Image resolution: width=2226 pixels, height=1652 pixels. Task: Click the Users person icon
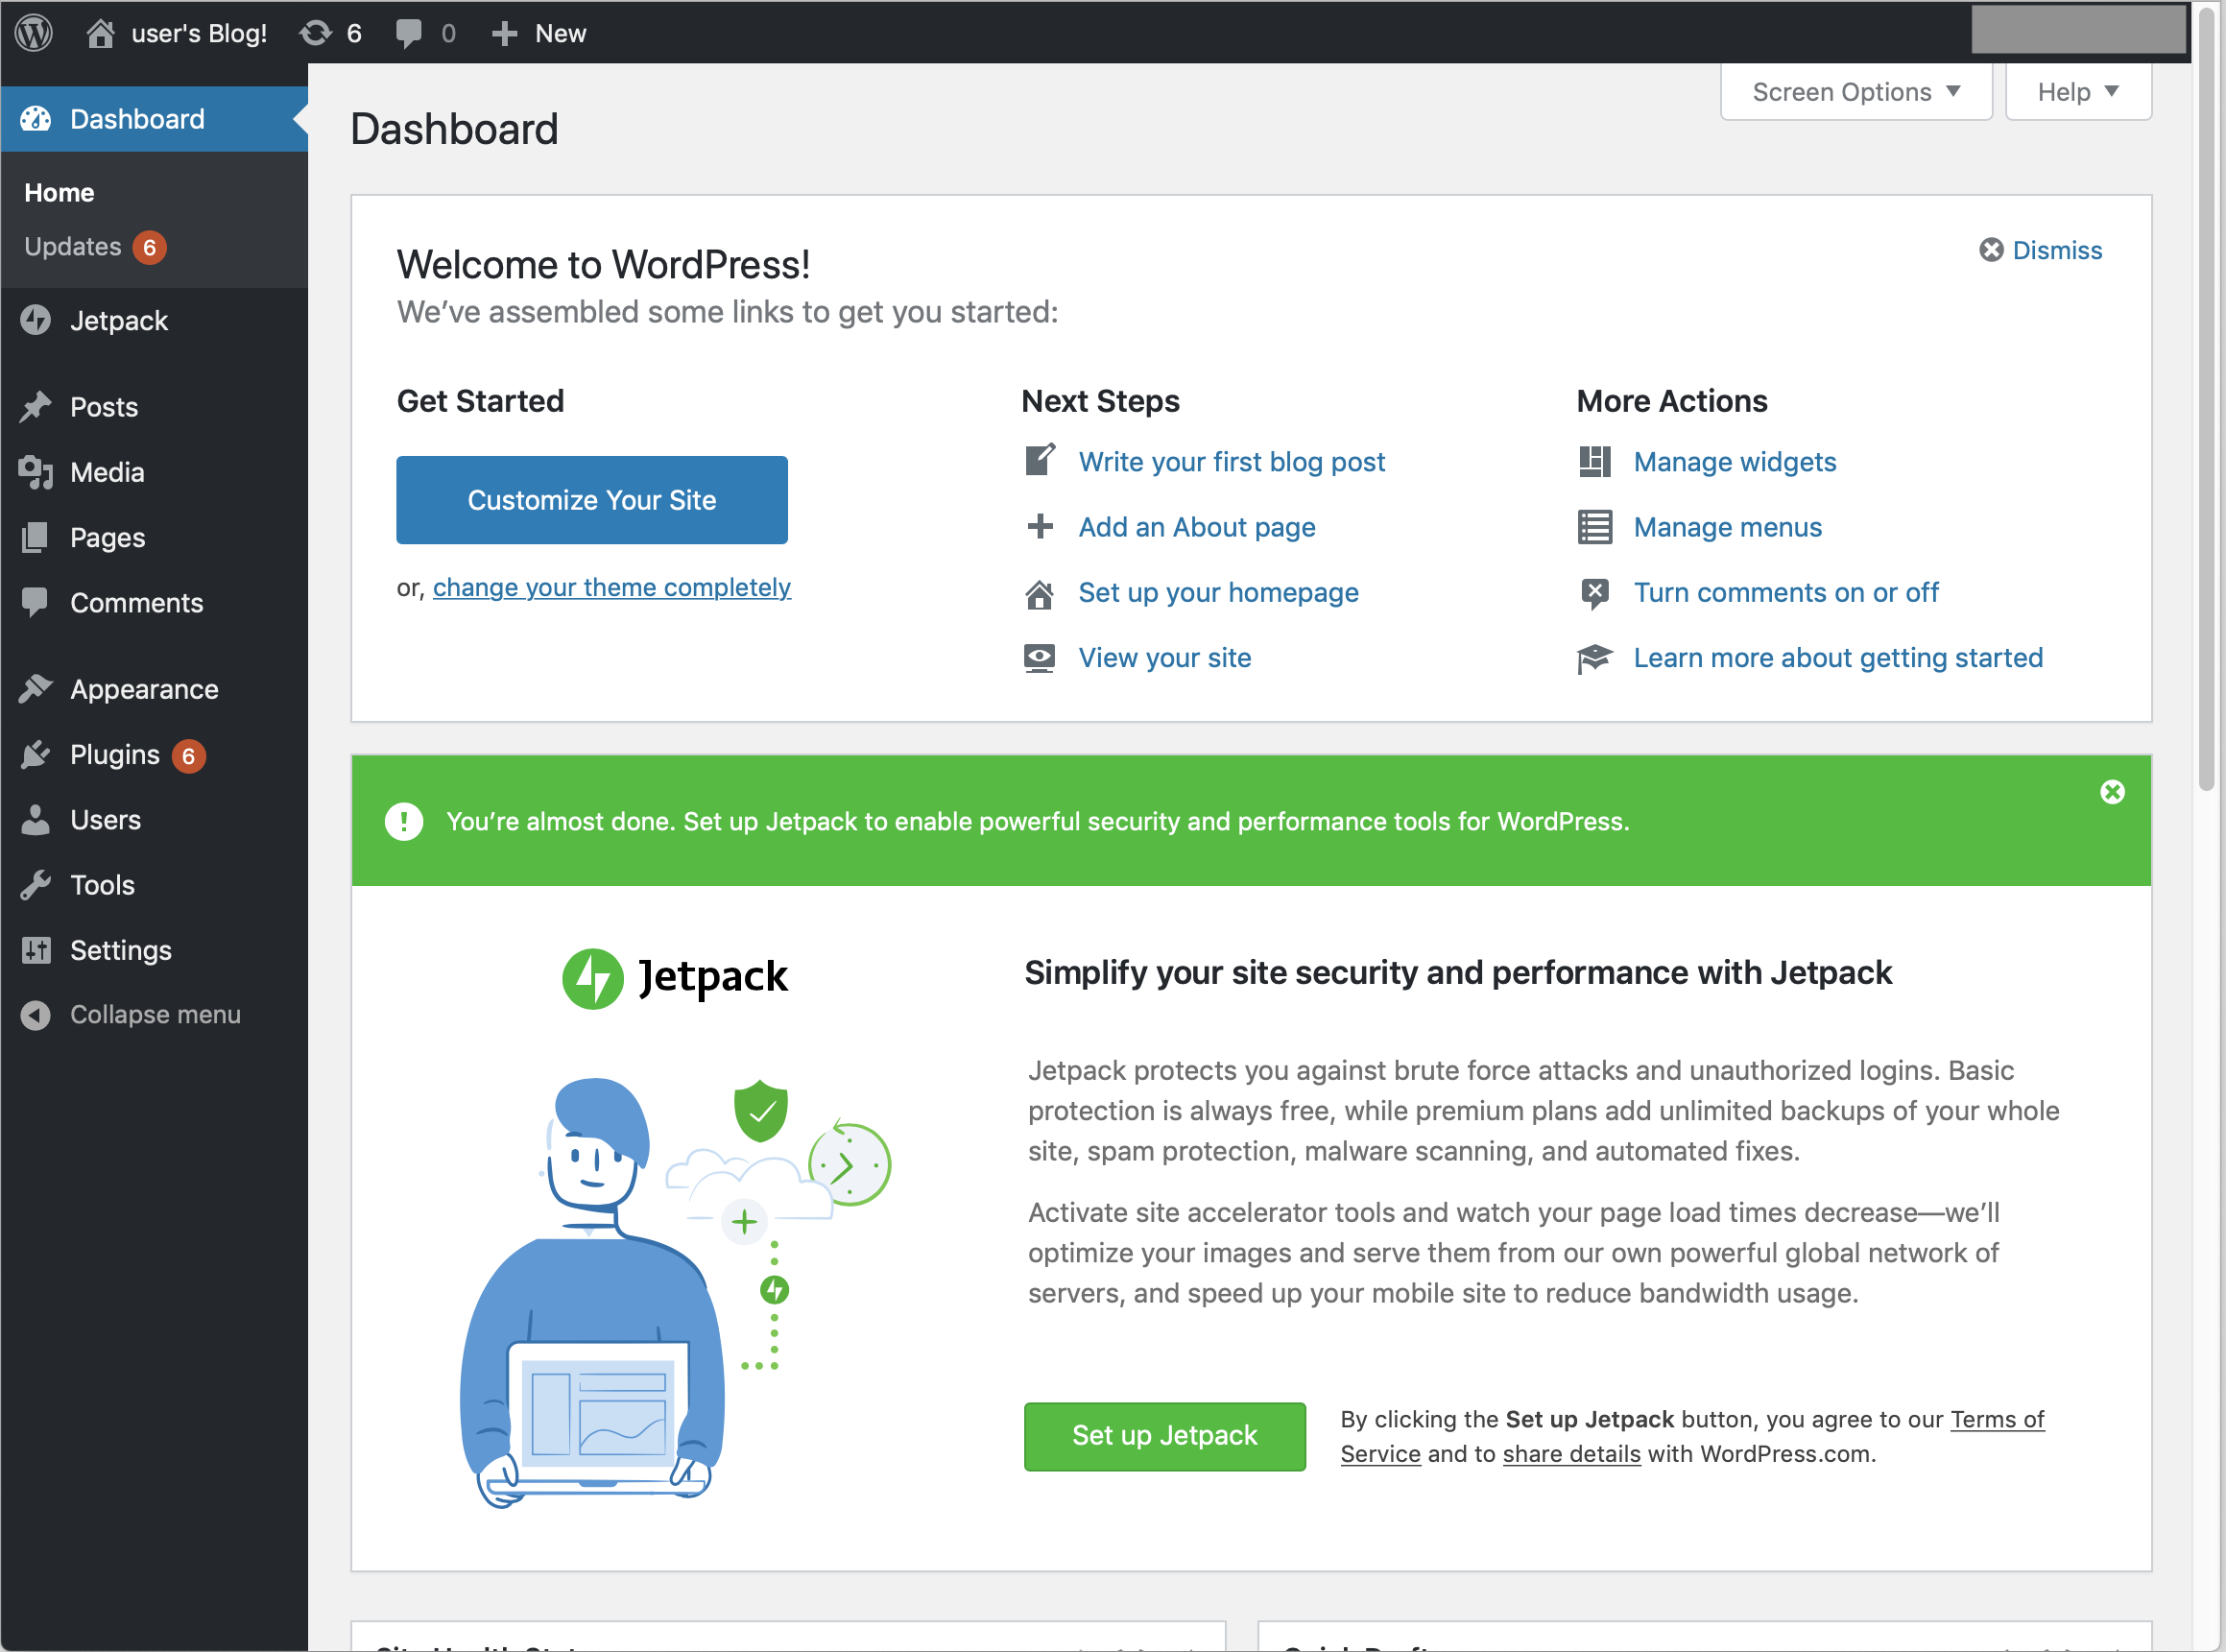click(36, 820)
